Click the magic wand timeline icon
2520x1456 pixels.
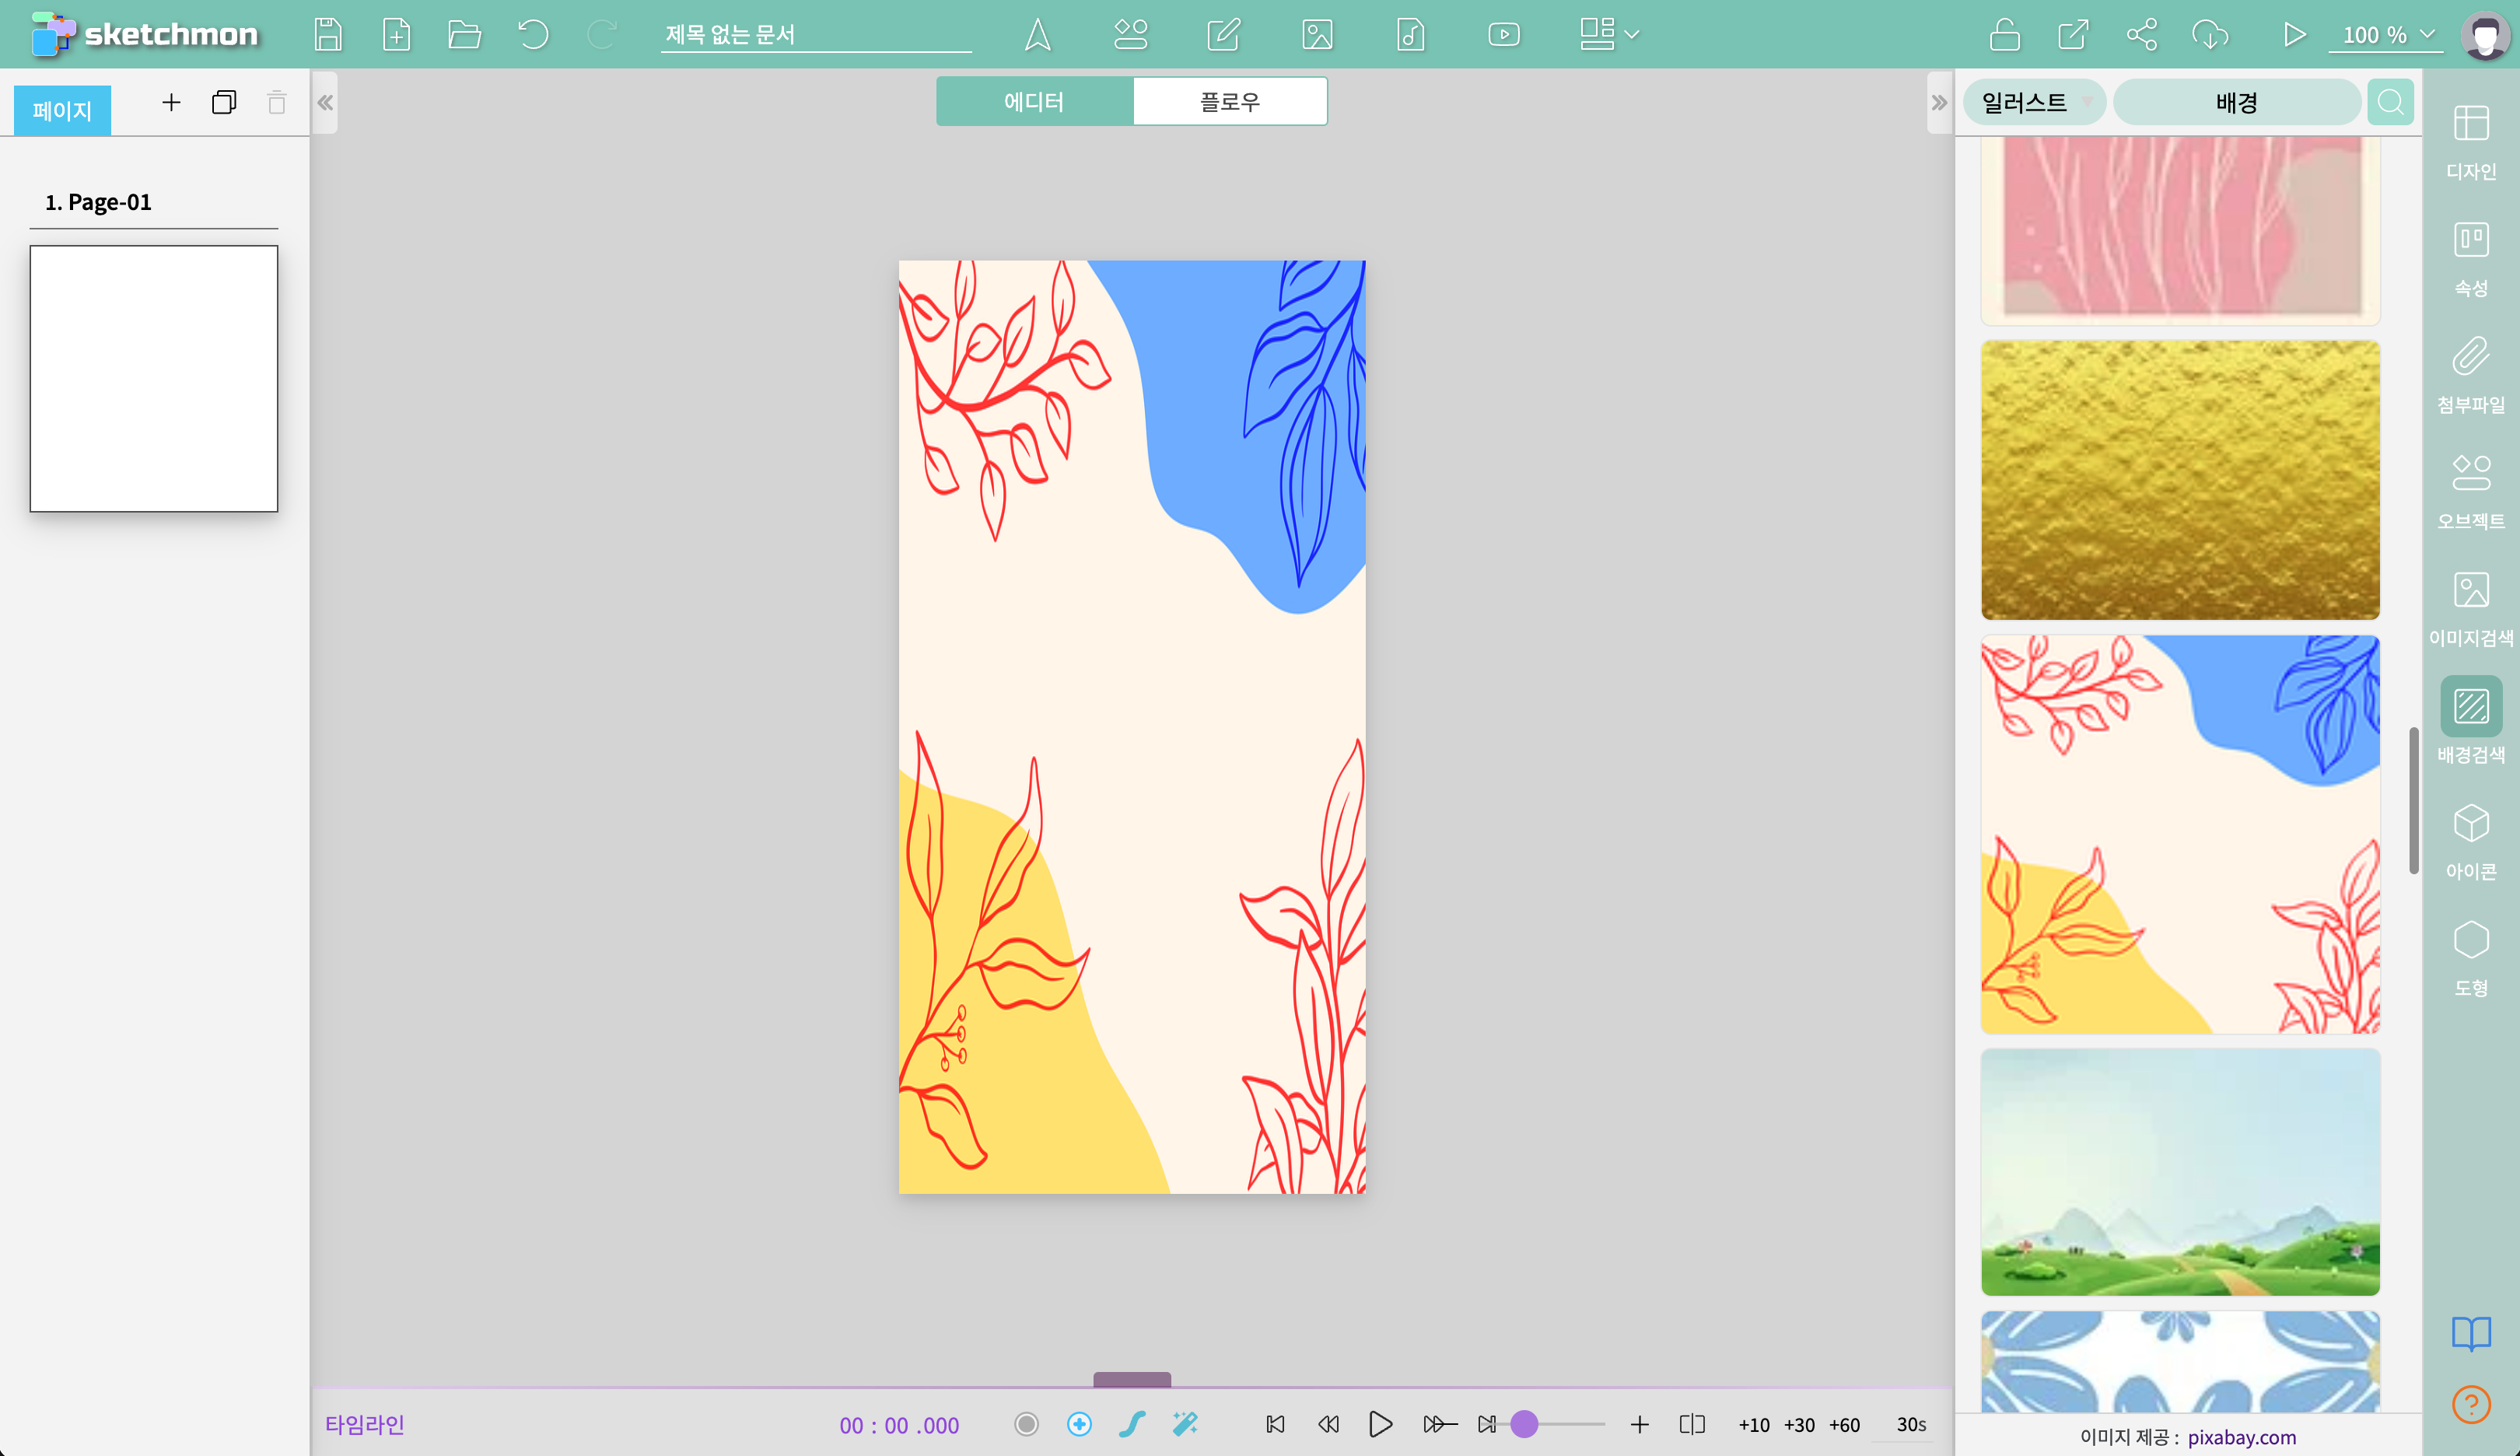1185,1424
